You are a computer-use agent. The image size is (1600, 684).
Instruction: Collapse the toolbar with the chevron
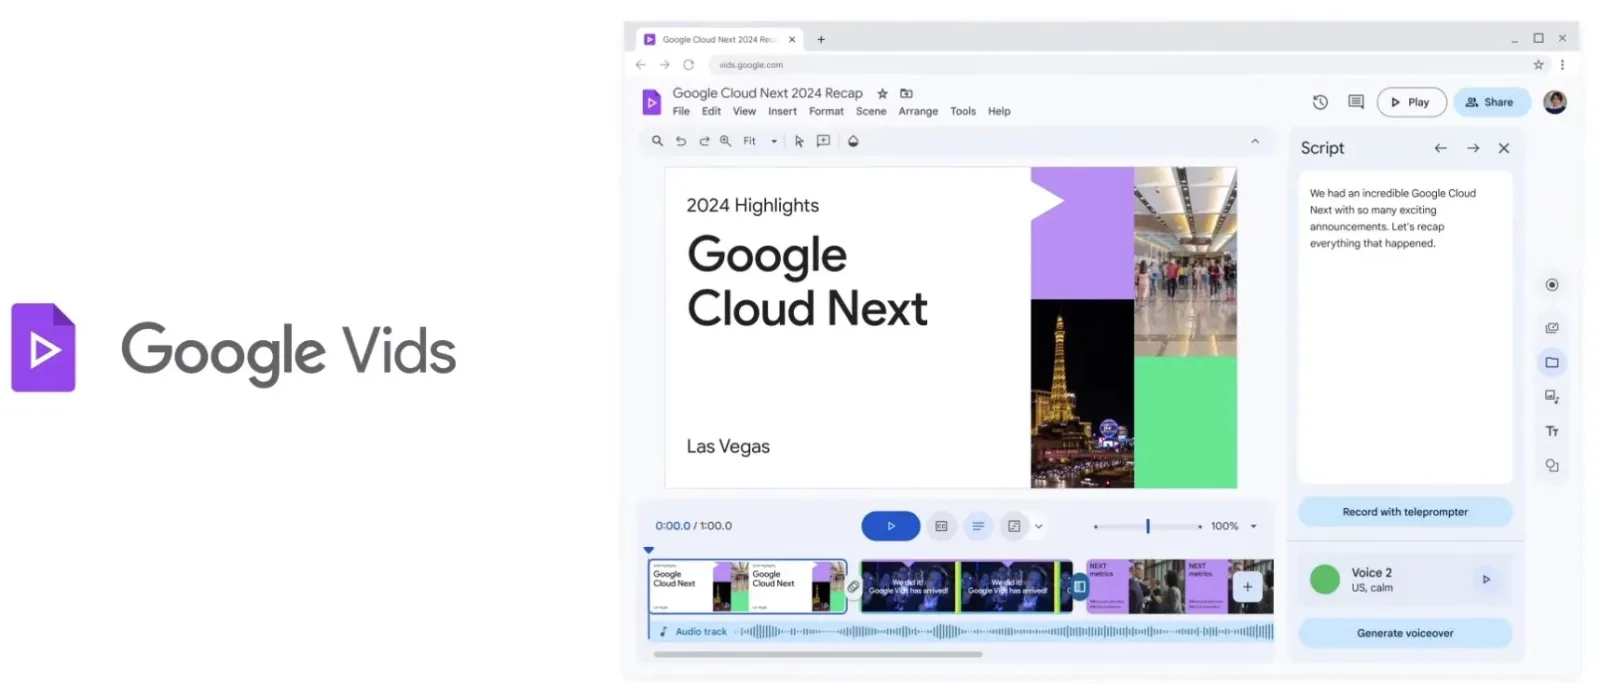[x=1255, y=141]
